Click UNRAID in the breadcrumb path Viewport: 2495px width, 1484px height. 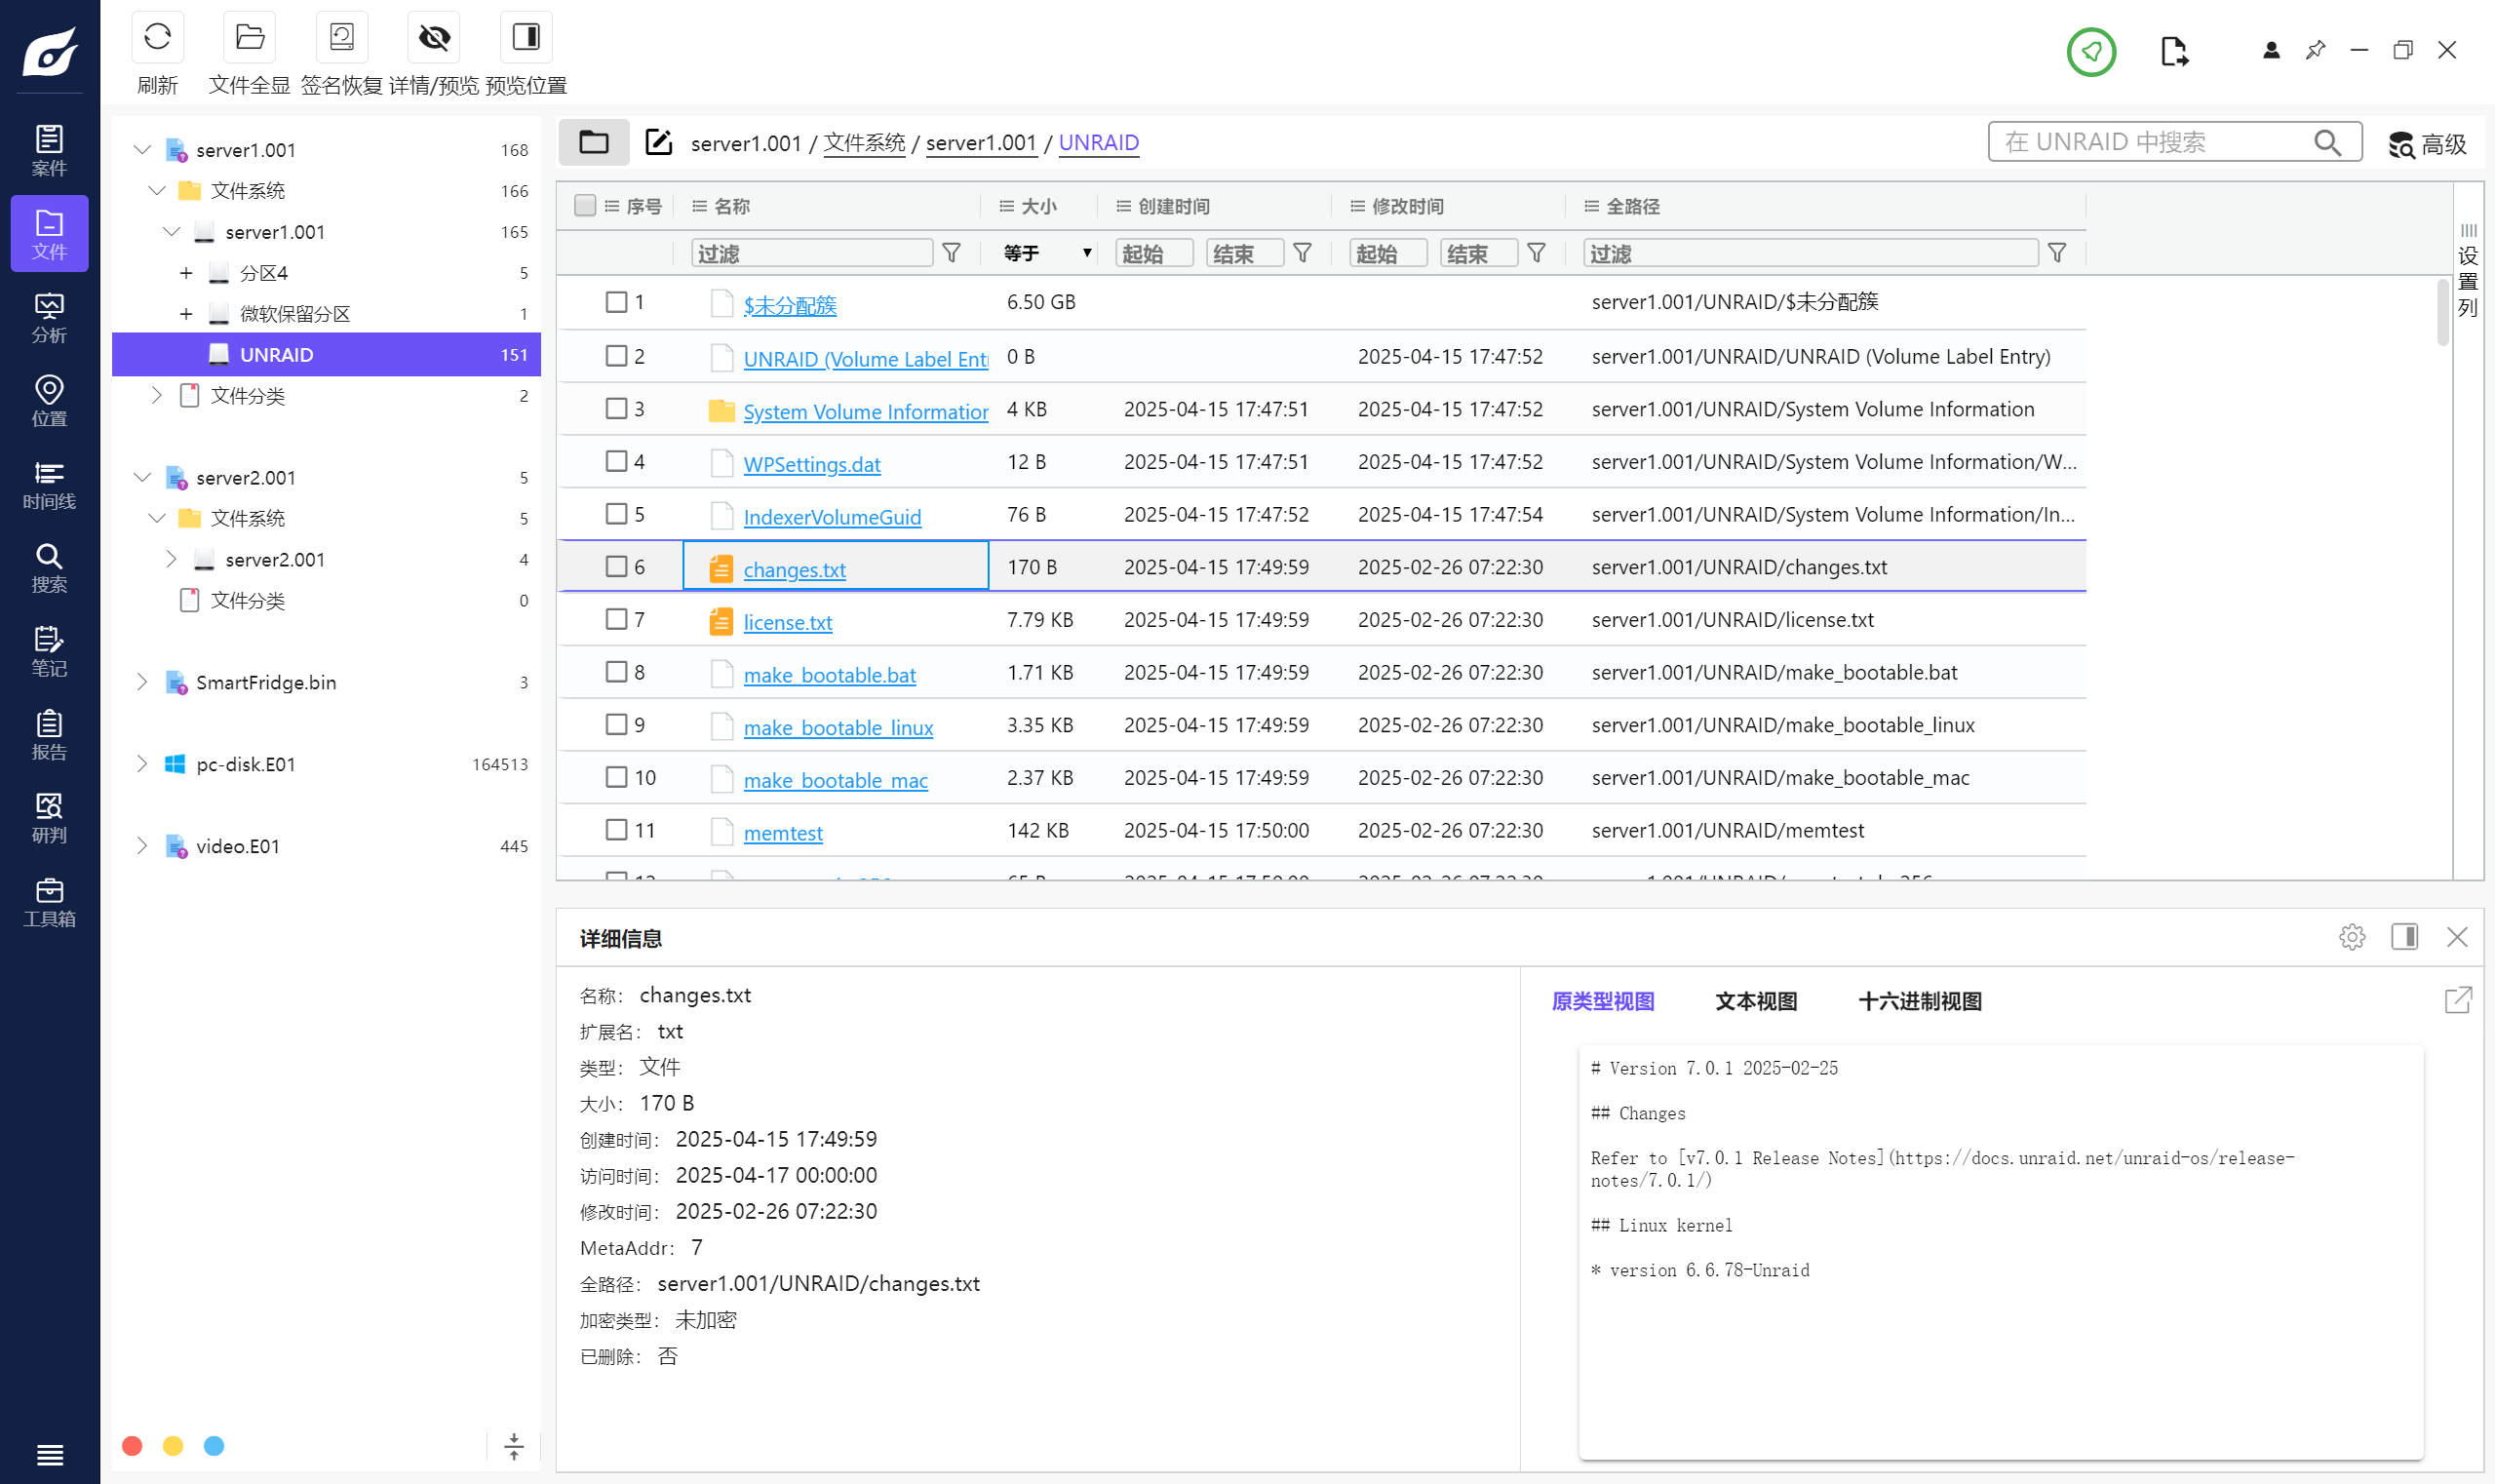1098,142
